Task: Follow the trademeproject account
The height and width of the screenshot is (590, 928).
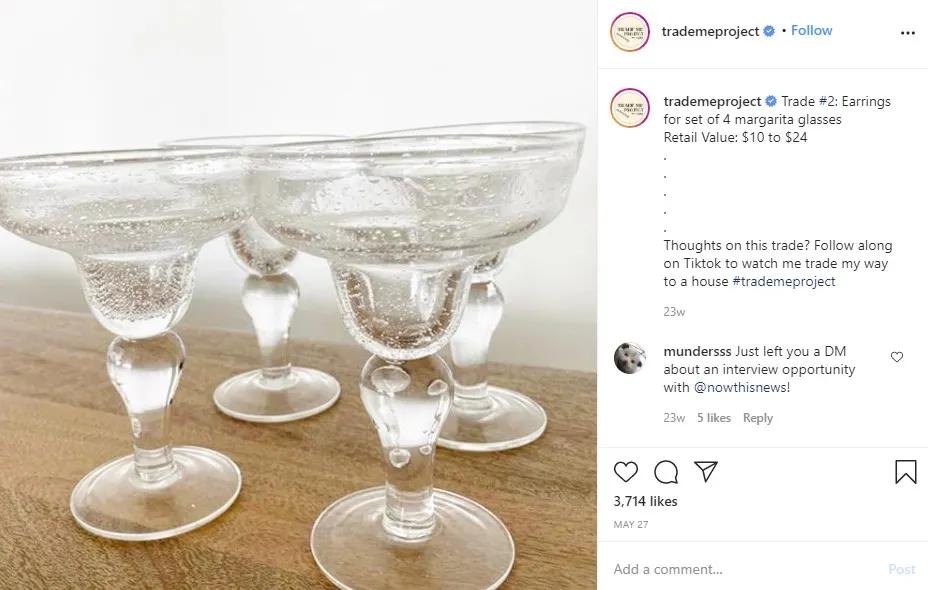Action: point(811,31)
